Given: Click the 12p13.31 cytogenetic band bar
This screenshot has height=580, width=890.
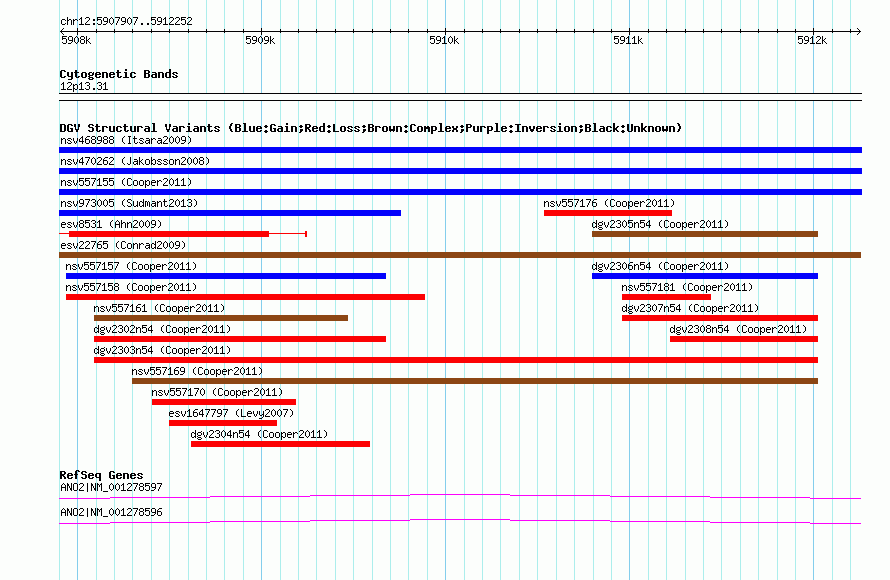Looking at the screenshot, I should click(x=460, y=97).
